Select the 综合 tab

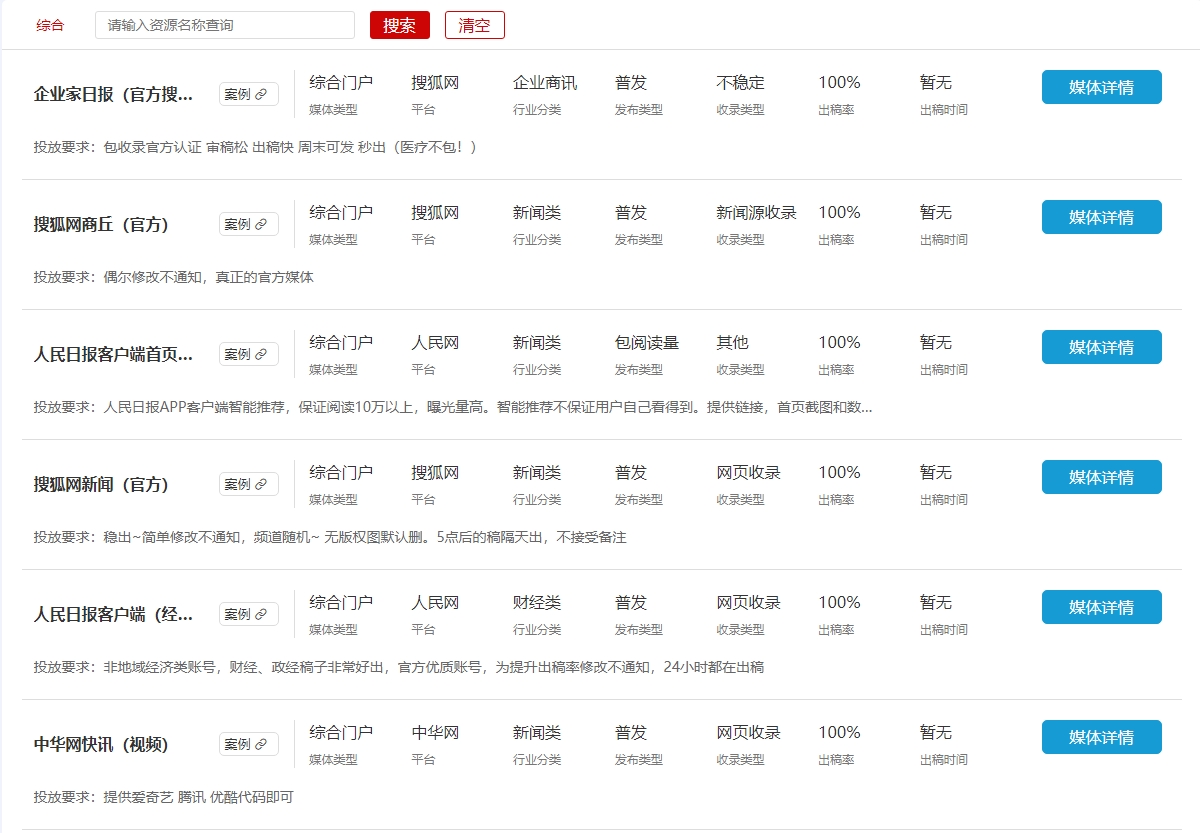point(50,25)
